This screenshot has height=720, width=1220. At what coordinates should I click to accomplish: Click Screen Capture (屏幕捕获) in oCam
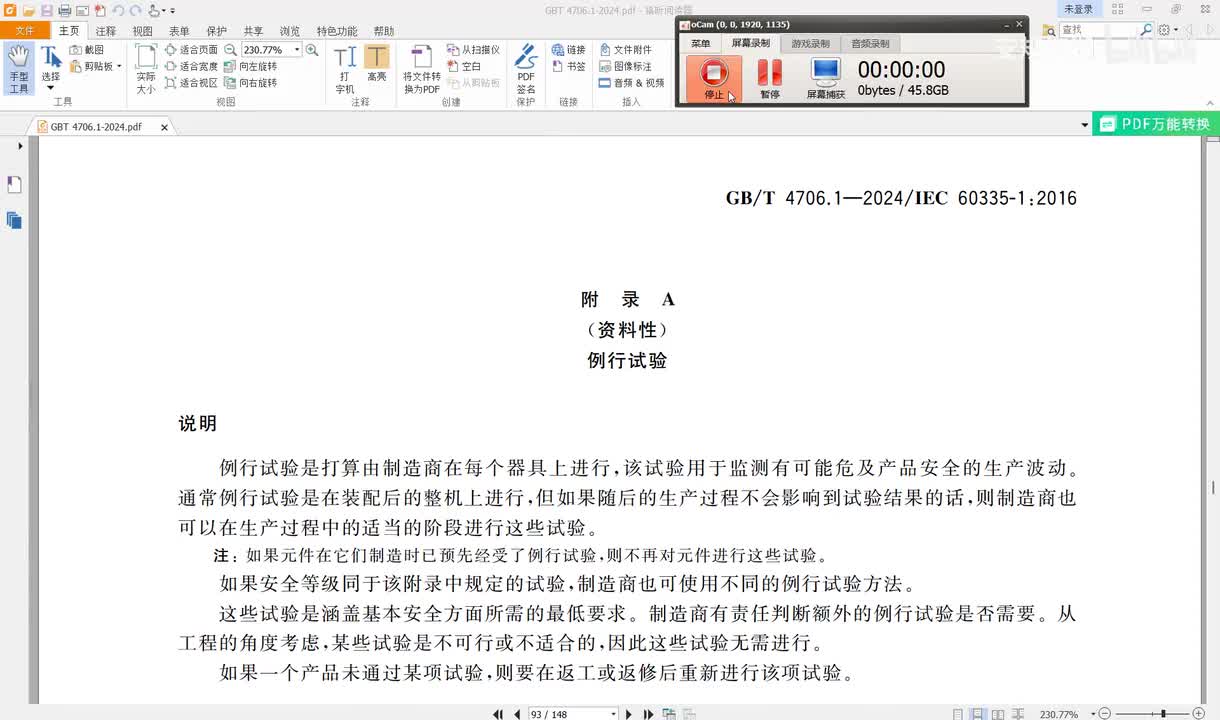click(x=826, y=78)
